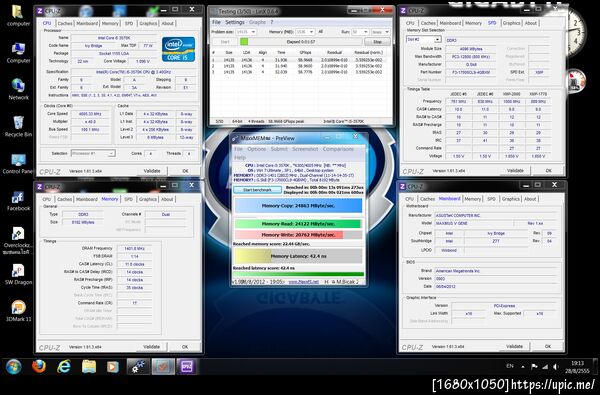Select LinX result row 1 with time 31.936

click(x=301, y=60)
